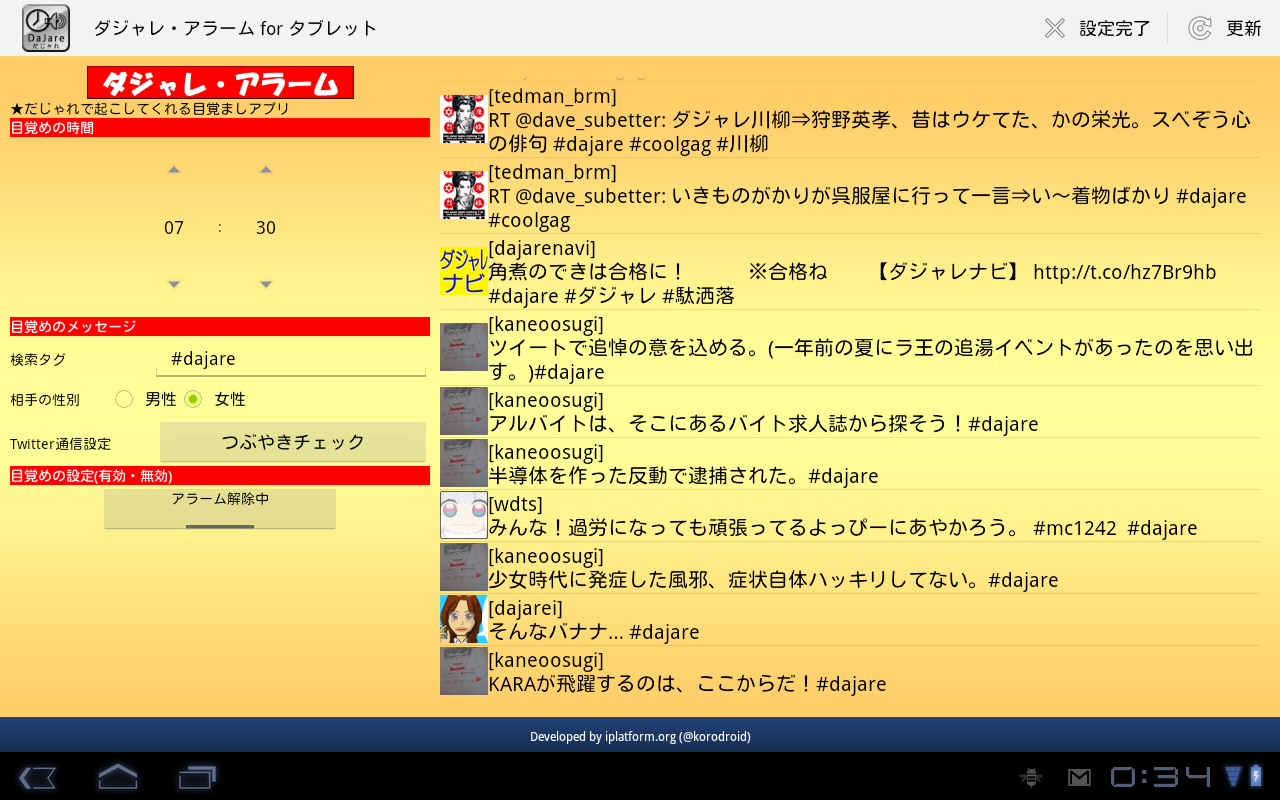Click the つぶやきチェック button

pyautogui.click(x=293, y=442)
